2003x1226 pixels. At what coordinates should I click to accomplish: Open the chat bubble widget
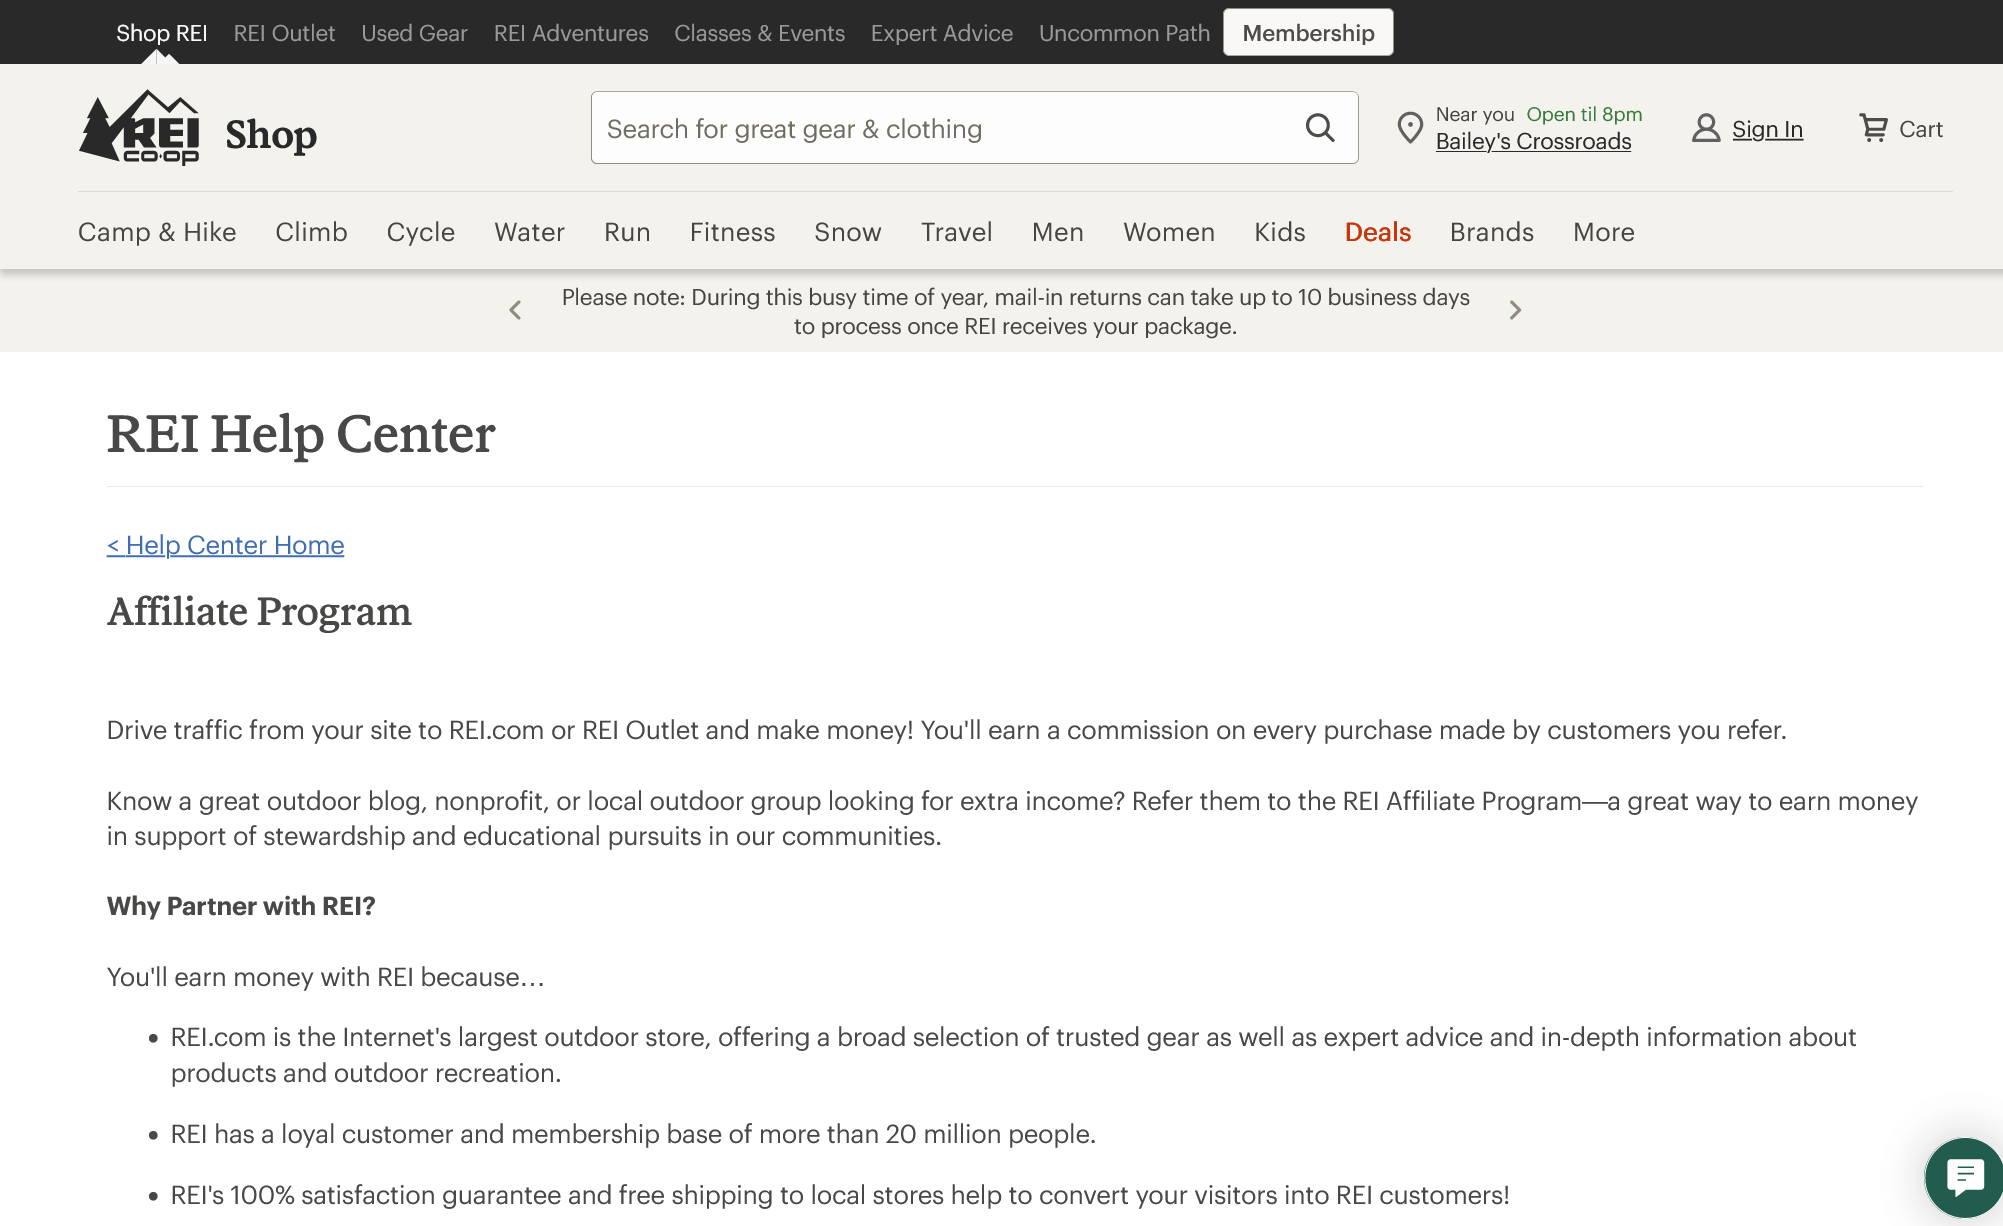(1964, 1178)
